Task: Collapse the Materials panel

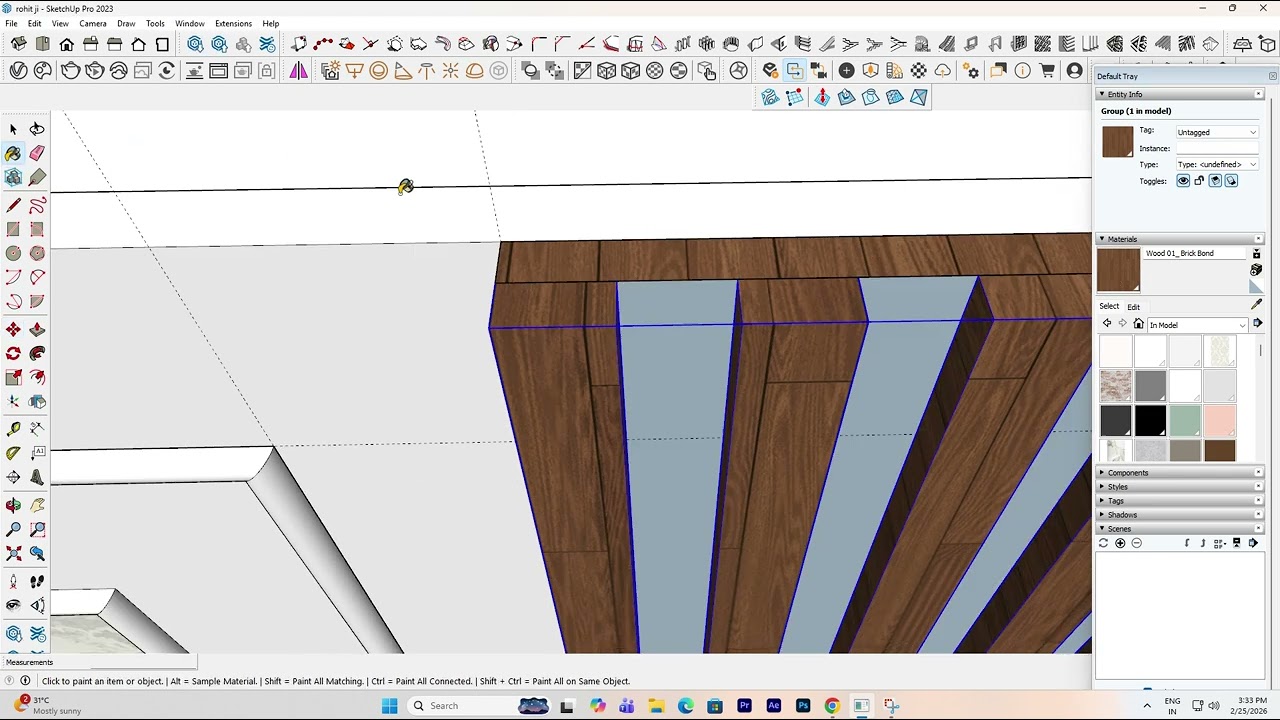Action: tap(1180, 239)
